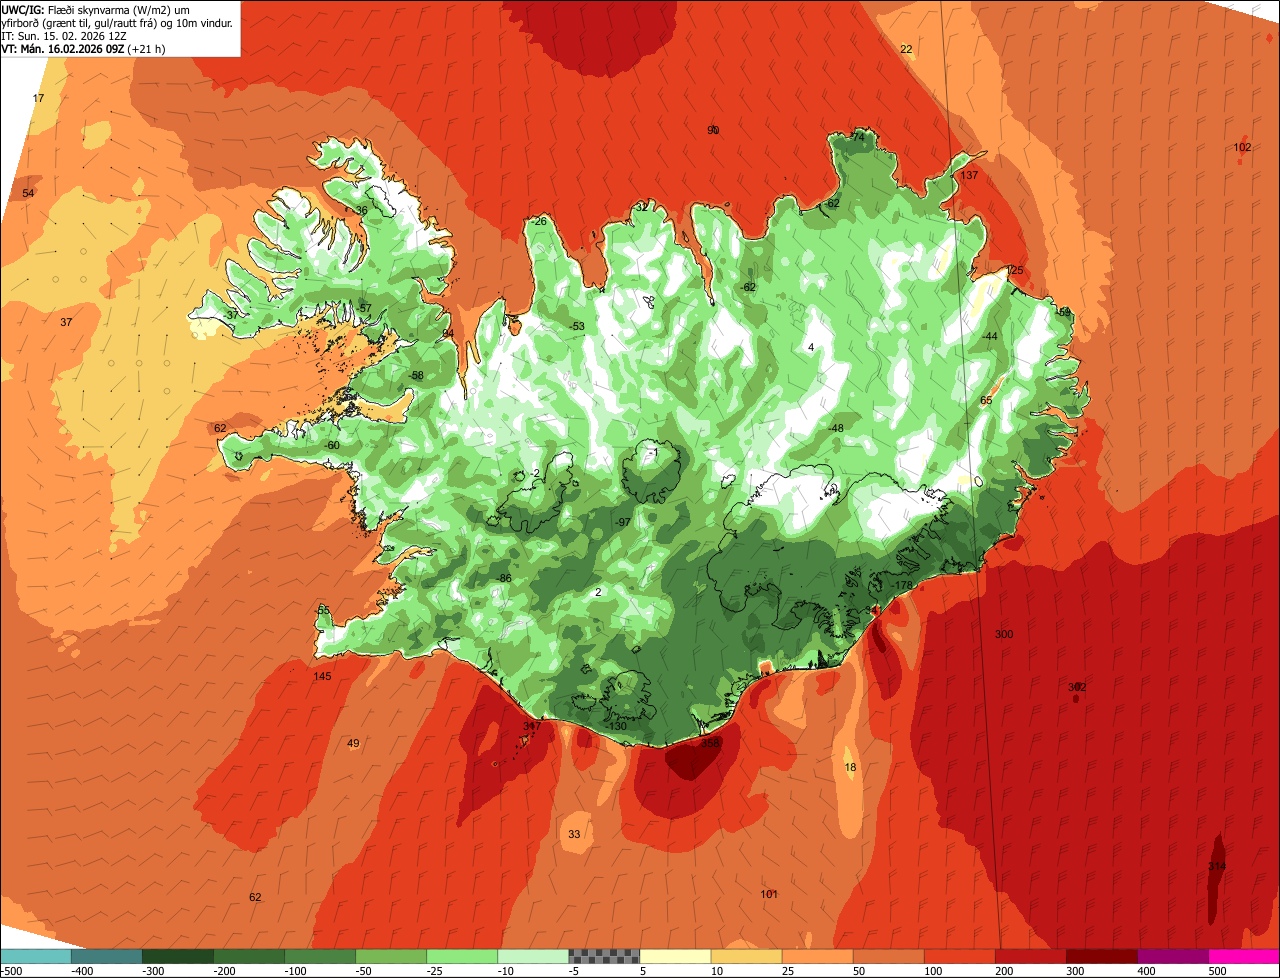This screenshot has height=978, width=1280.
Task: Click the map value '358' off the south coast
Action: point(710,743)
